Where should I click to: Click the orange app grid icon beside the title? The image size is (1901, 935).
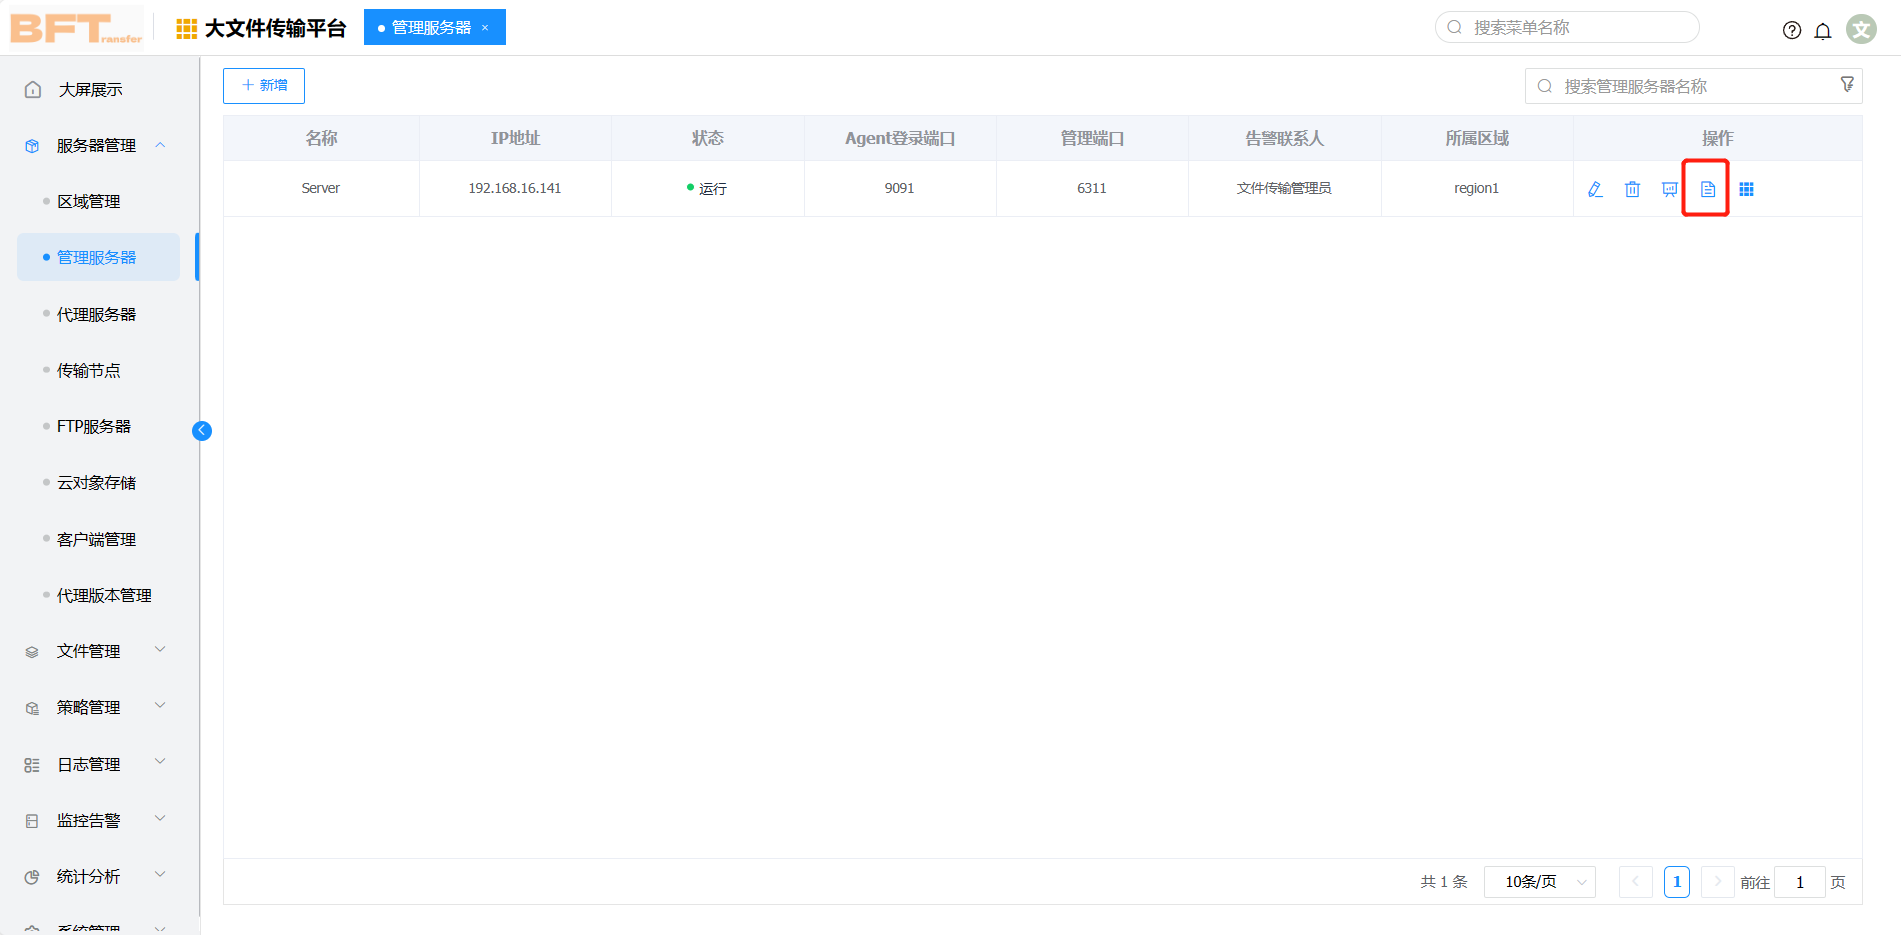point(186,29)
